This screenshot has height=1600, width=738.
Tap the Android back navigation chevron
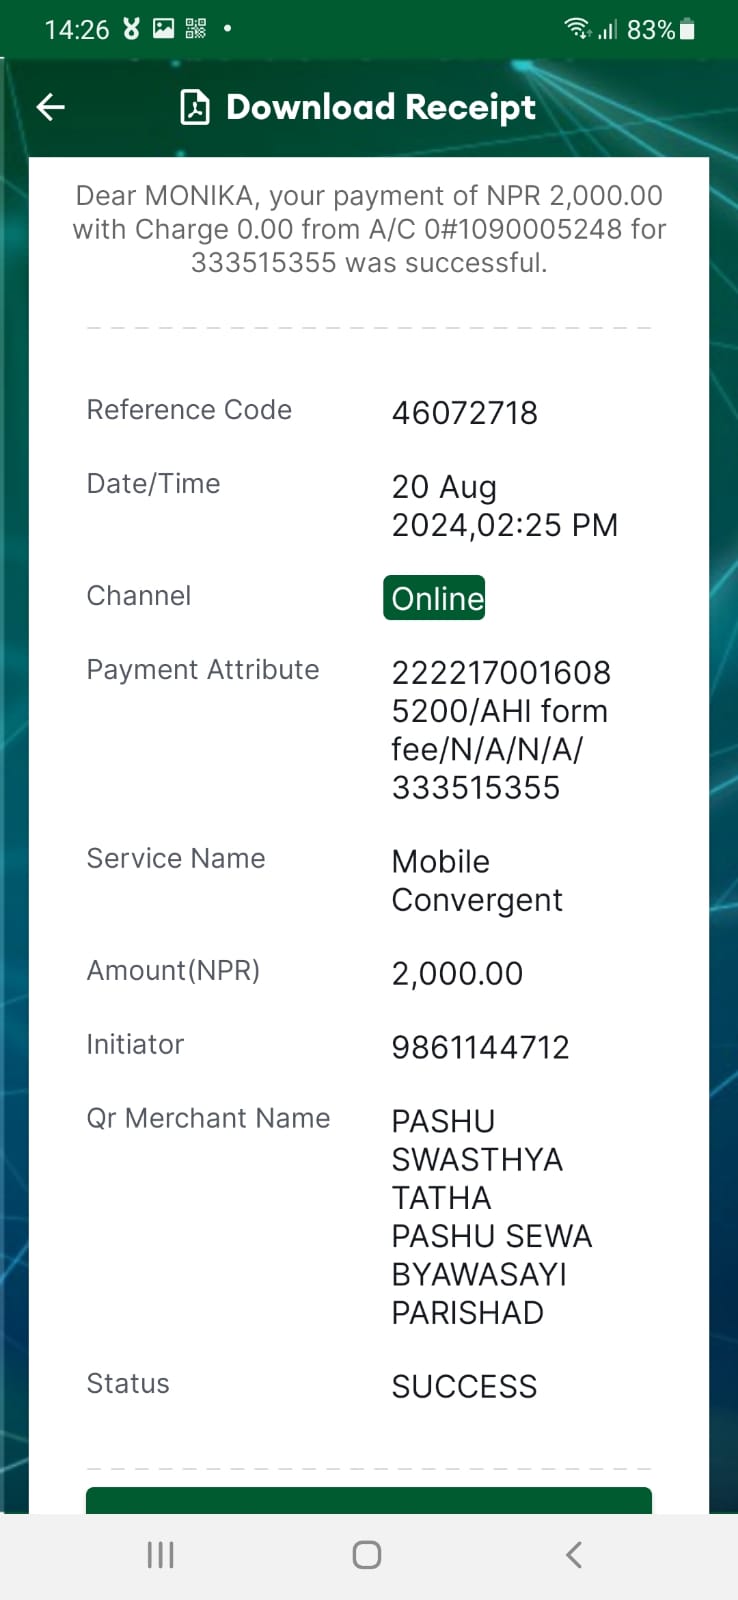point(573,1555)
